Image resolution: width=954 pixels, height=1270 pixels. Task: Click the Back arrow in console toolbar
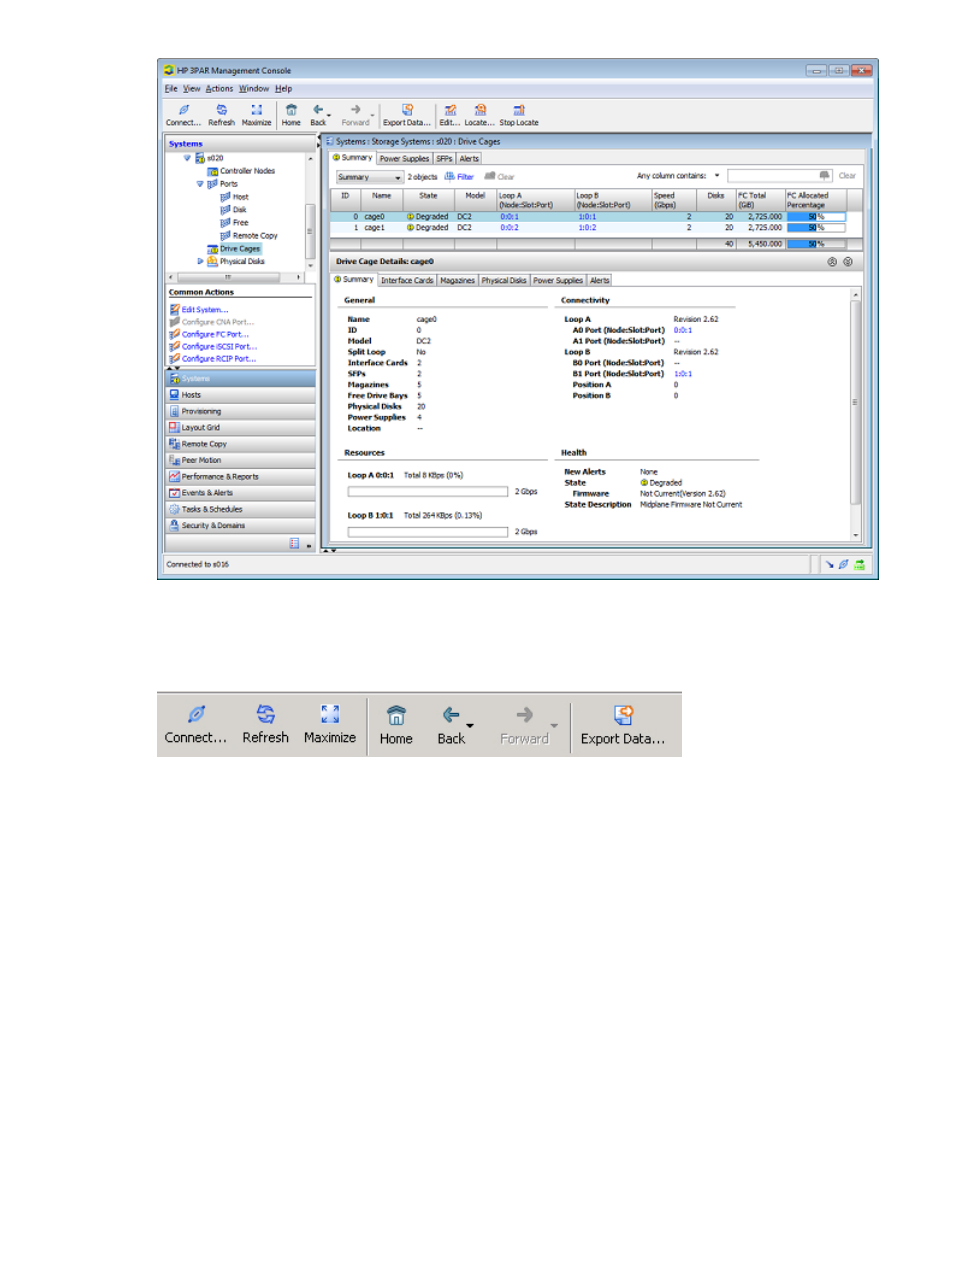point(318,110)
